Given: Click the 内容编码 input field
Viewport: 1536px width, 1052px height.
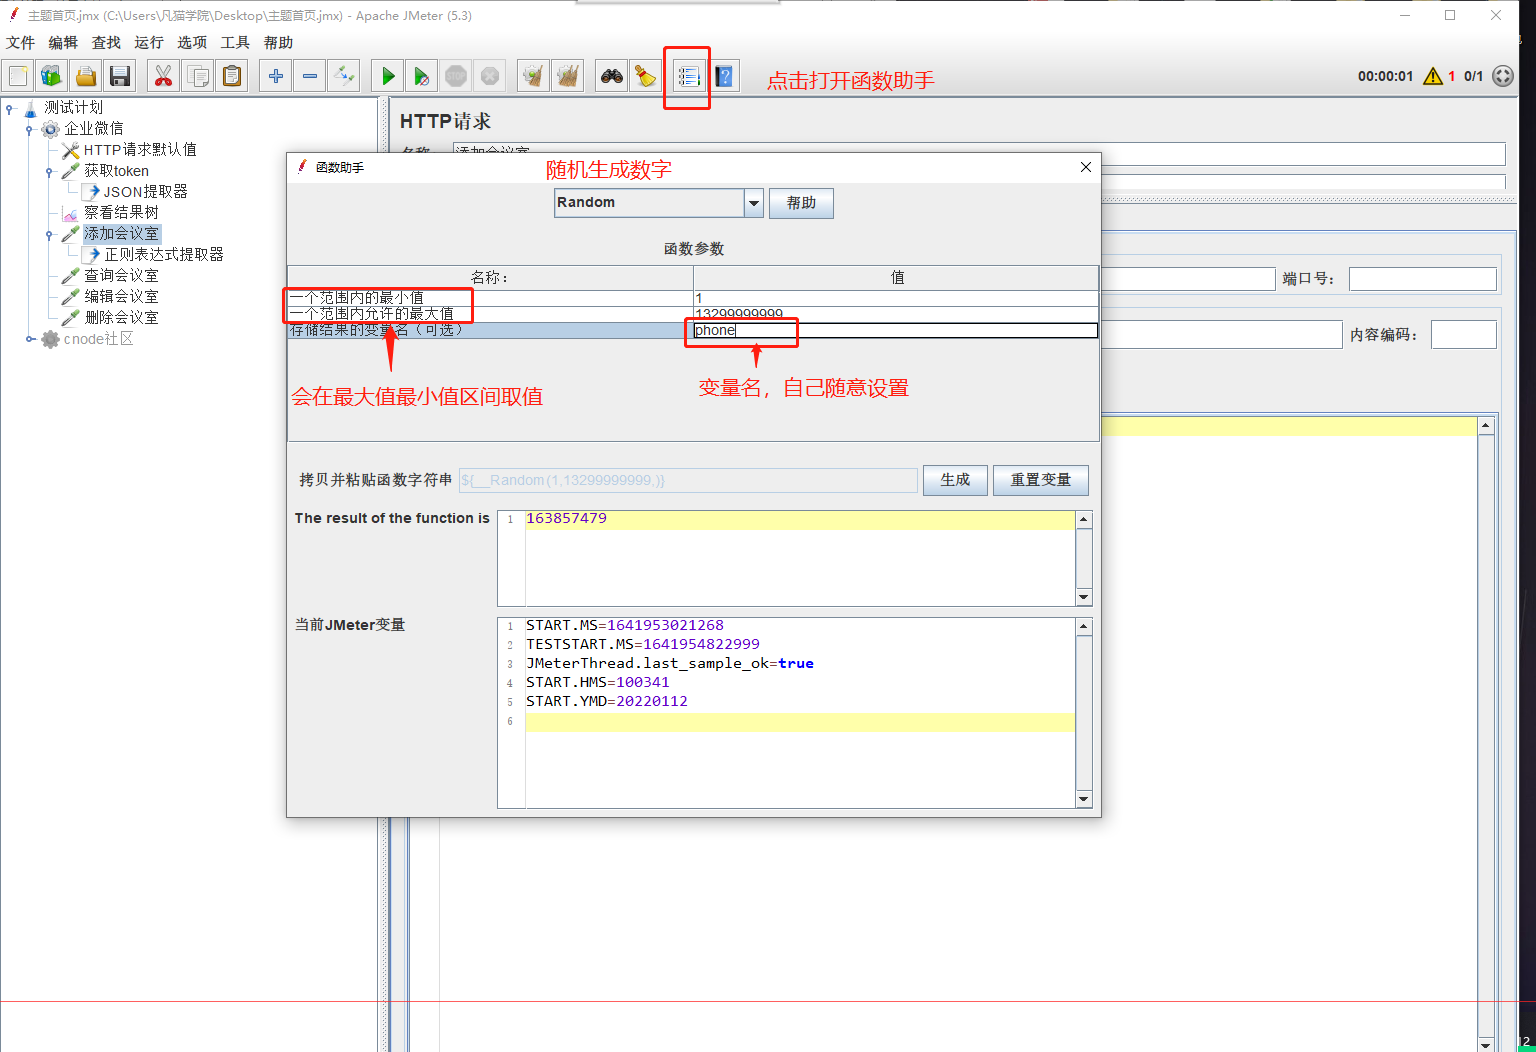Looking at the screenshot, I should 1463,335.
